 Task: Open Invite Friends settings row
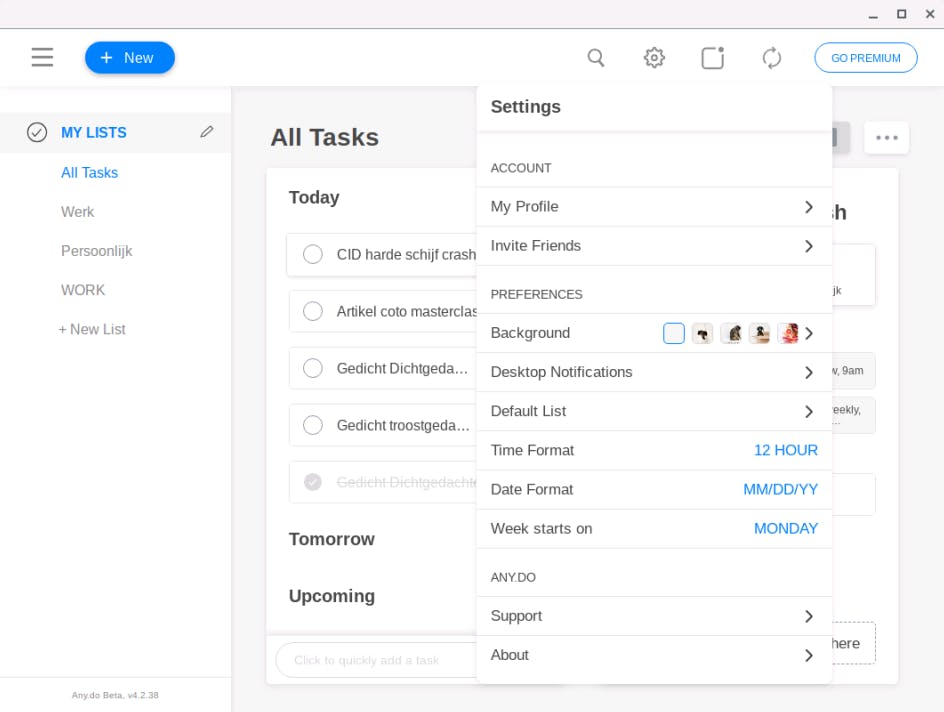point(654,246)
